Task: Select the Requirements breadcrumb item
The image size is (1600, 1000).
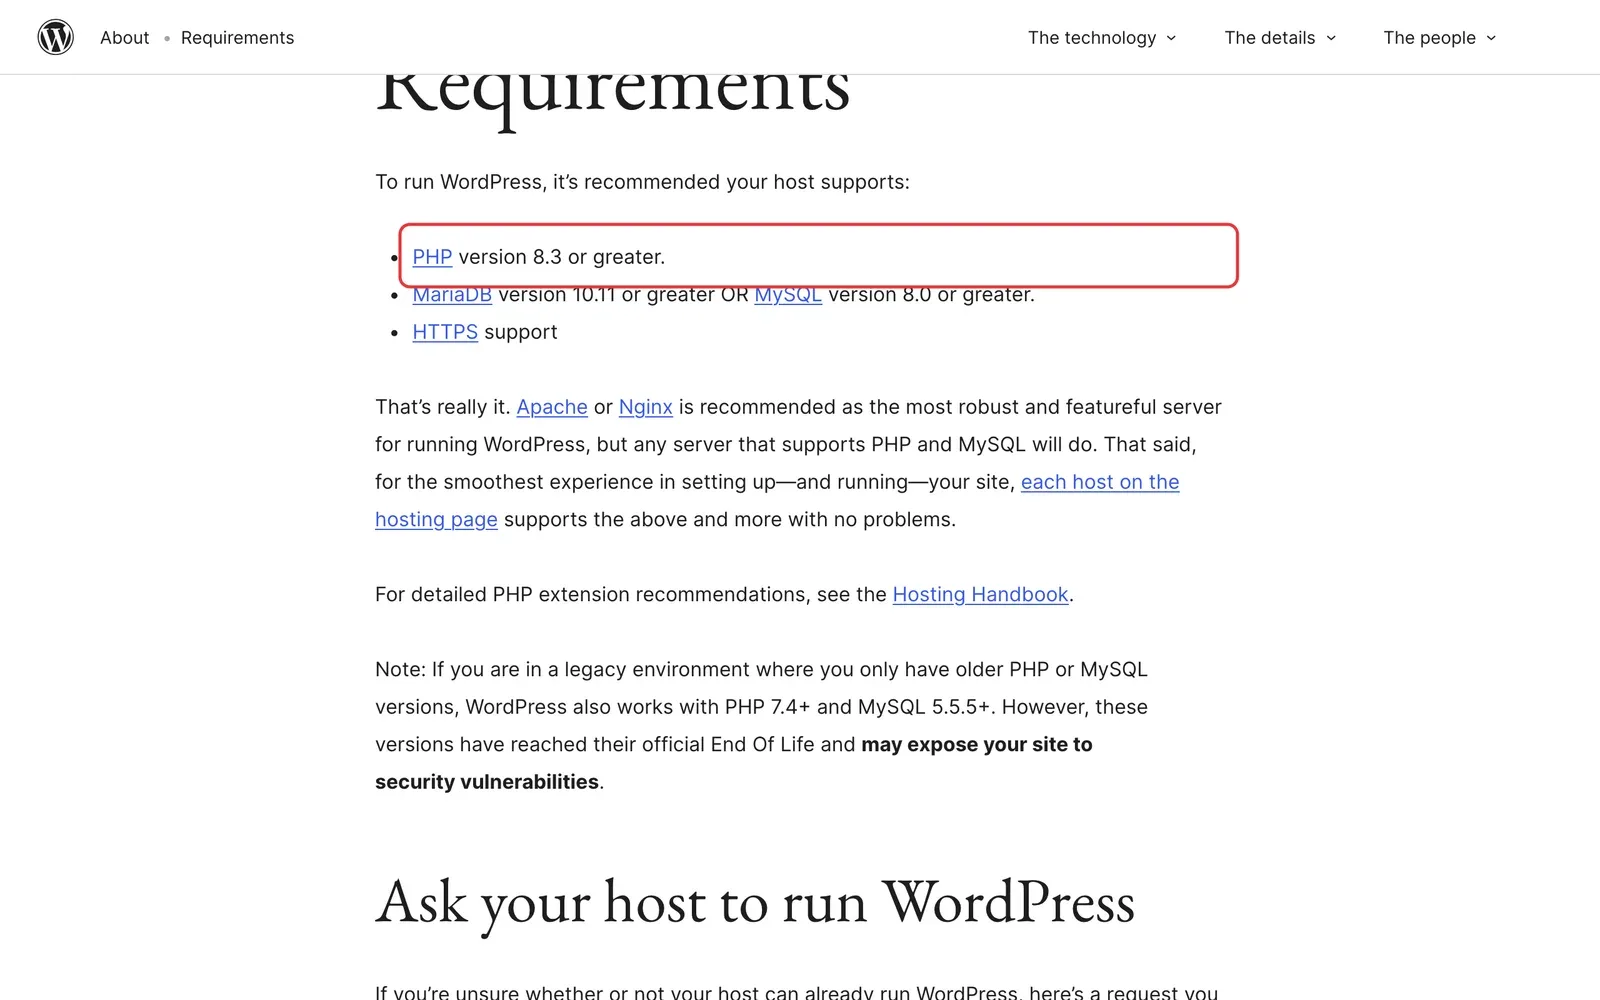Action: coord(237,38)
